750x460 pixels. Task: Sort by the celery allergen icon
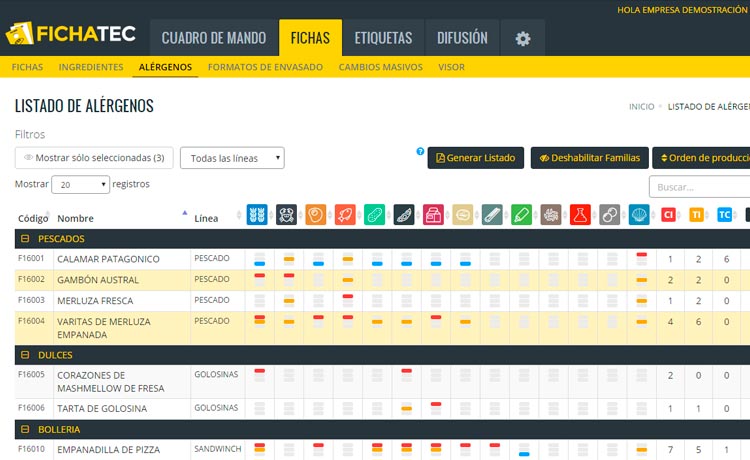(492, 215)
